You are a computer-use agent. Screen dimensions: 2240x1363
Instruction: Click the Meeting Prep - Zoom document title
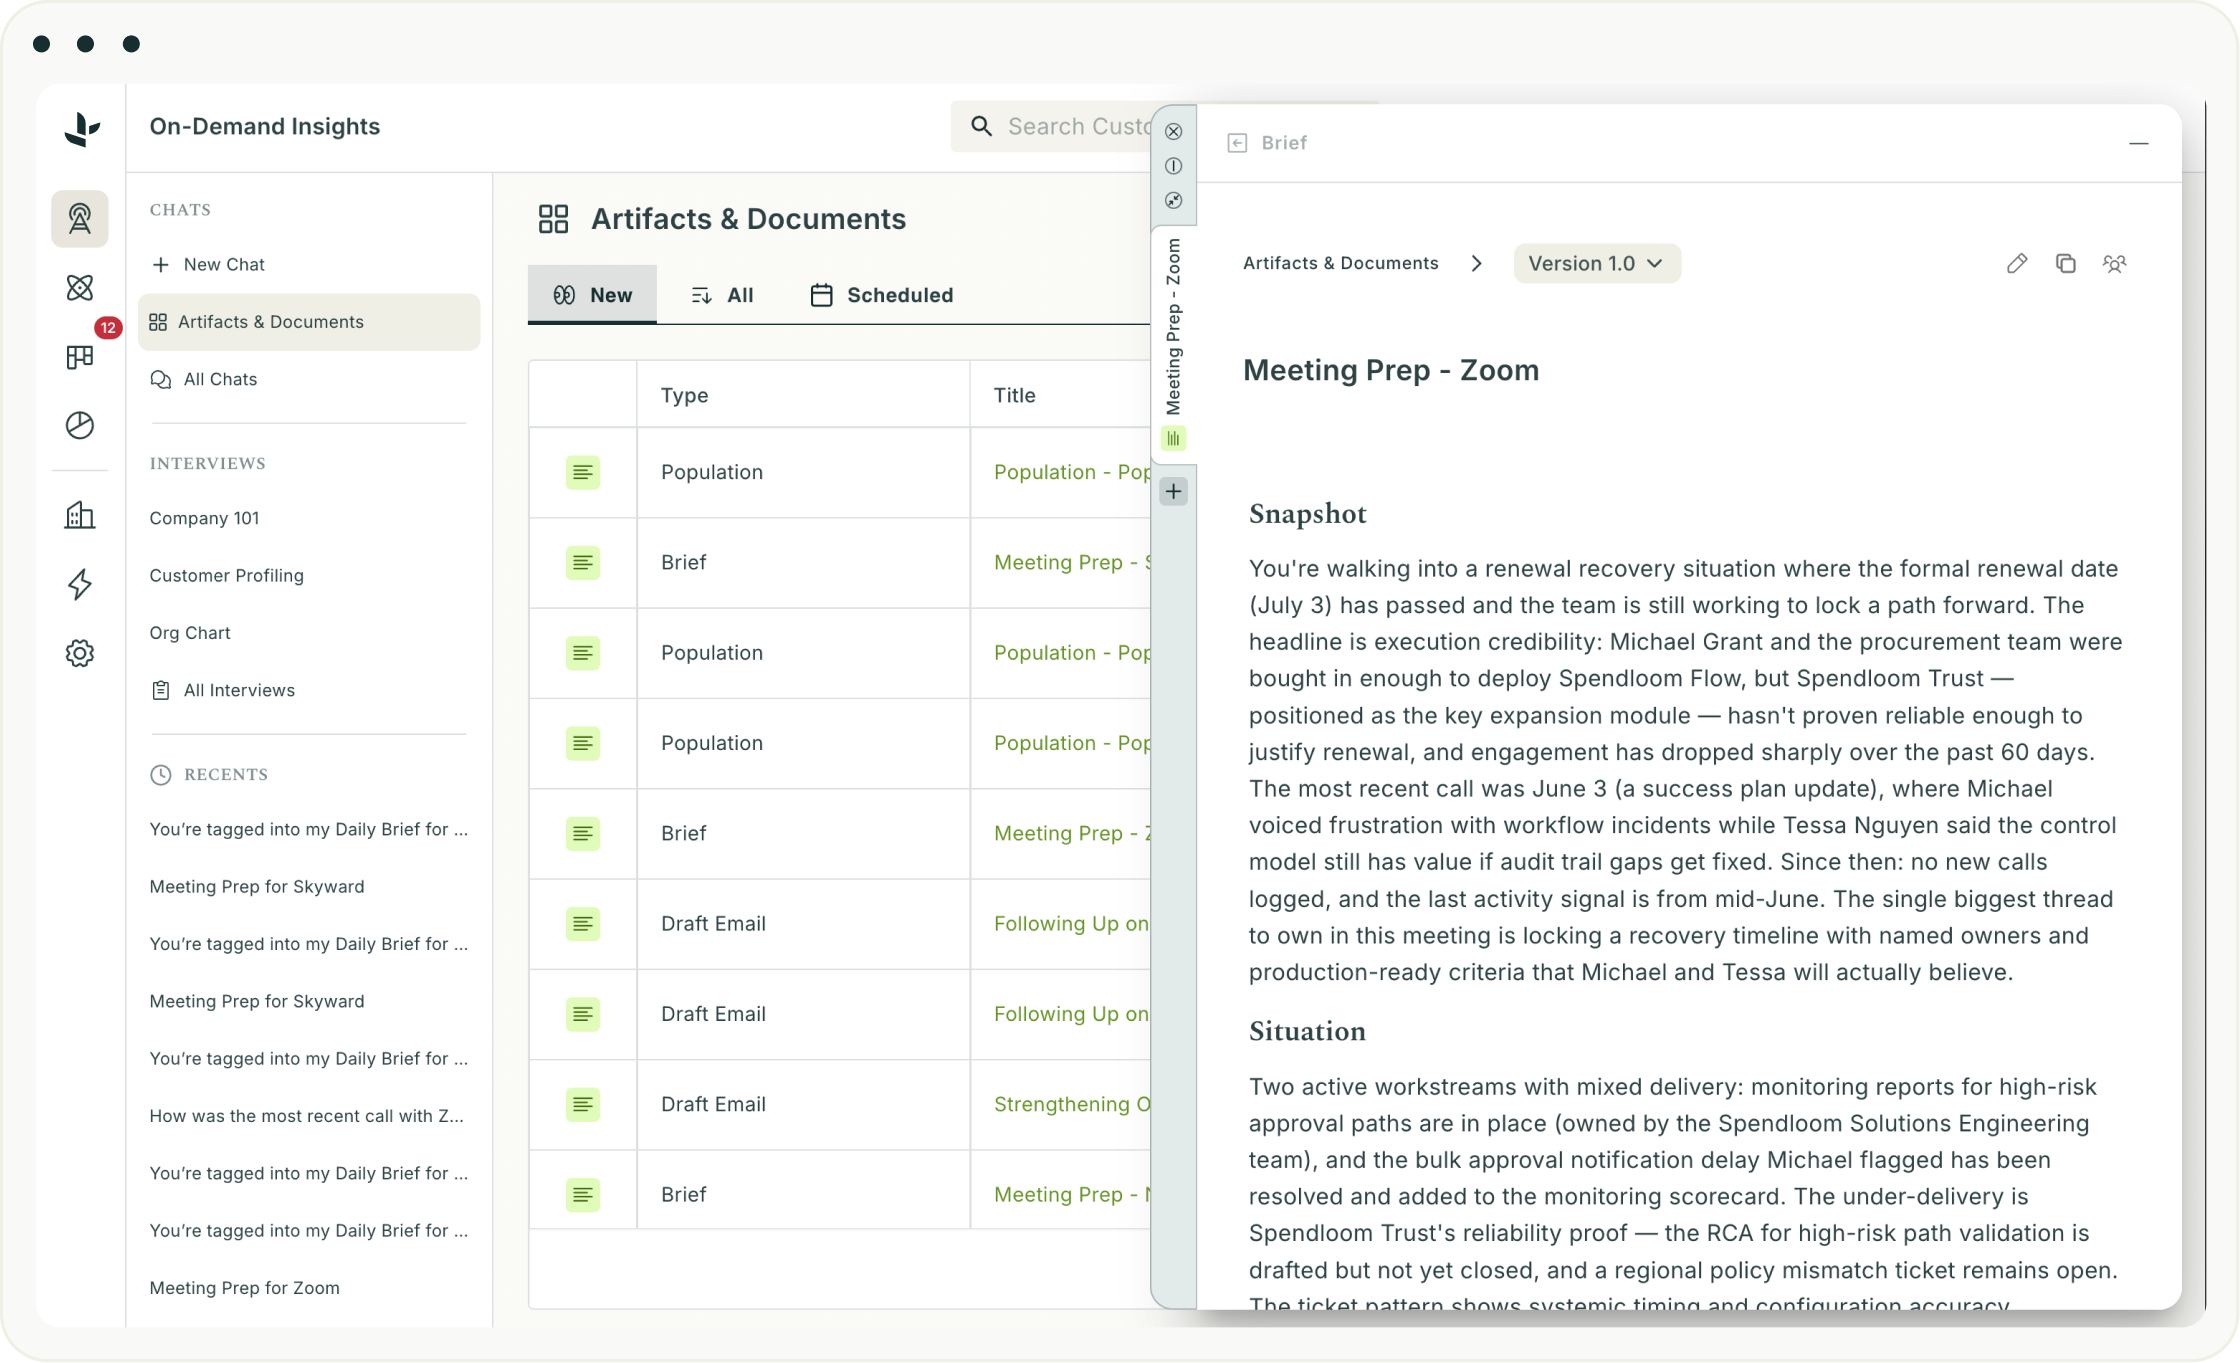(1391, 370)
